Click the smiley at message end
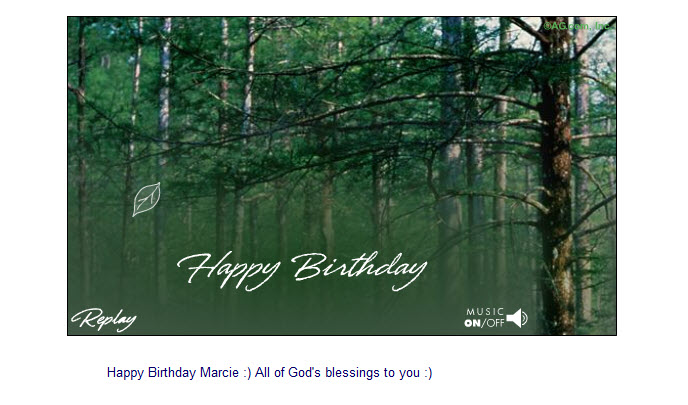Viewport: 688px width, 405px height. coord(428,373)
